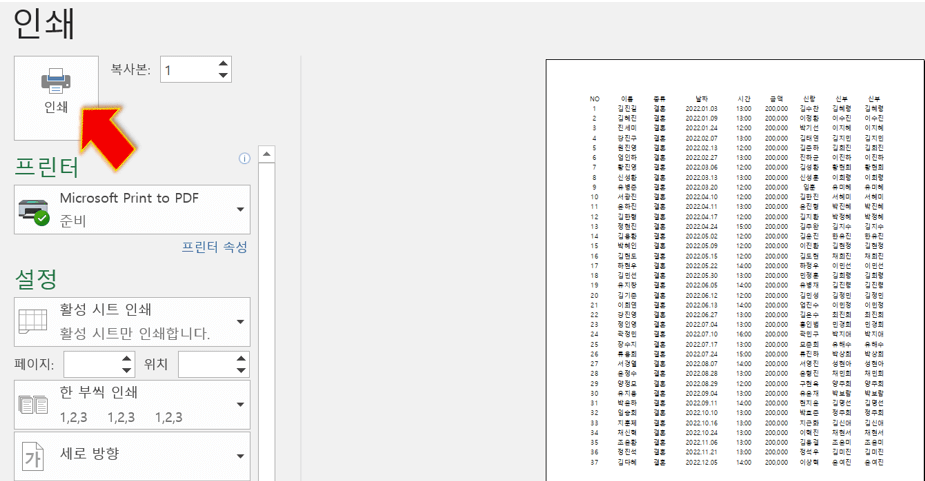Click the 위치 end page input field
This screenshot has width=925, height=481.
[206, 364]
